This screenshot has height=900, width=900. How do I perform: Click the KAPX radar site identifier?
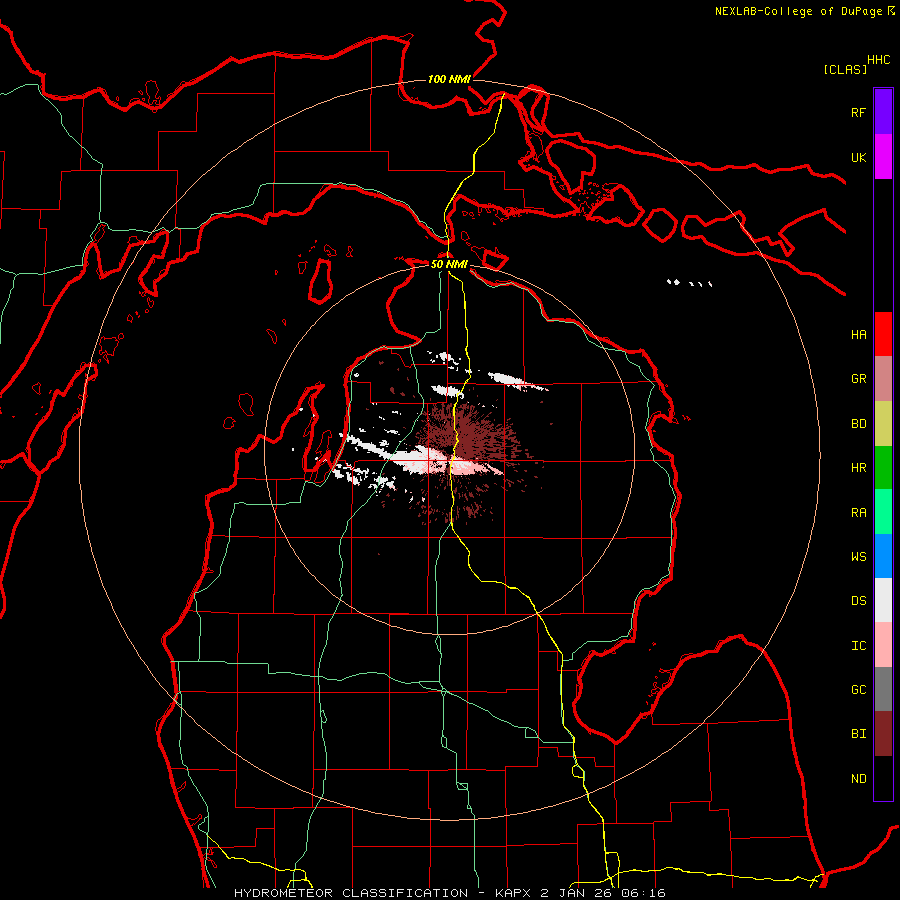pyautogui.click(x=514, y=893)
